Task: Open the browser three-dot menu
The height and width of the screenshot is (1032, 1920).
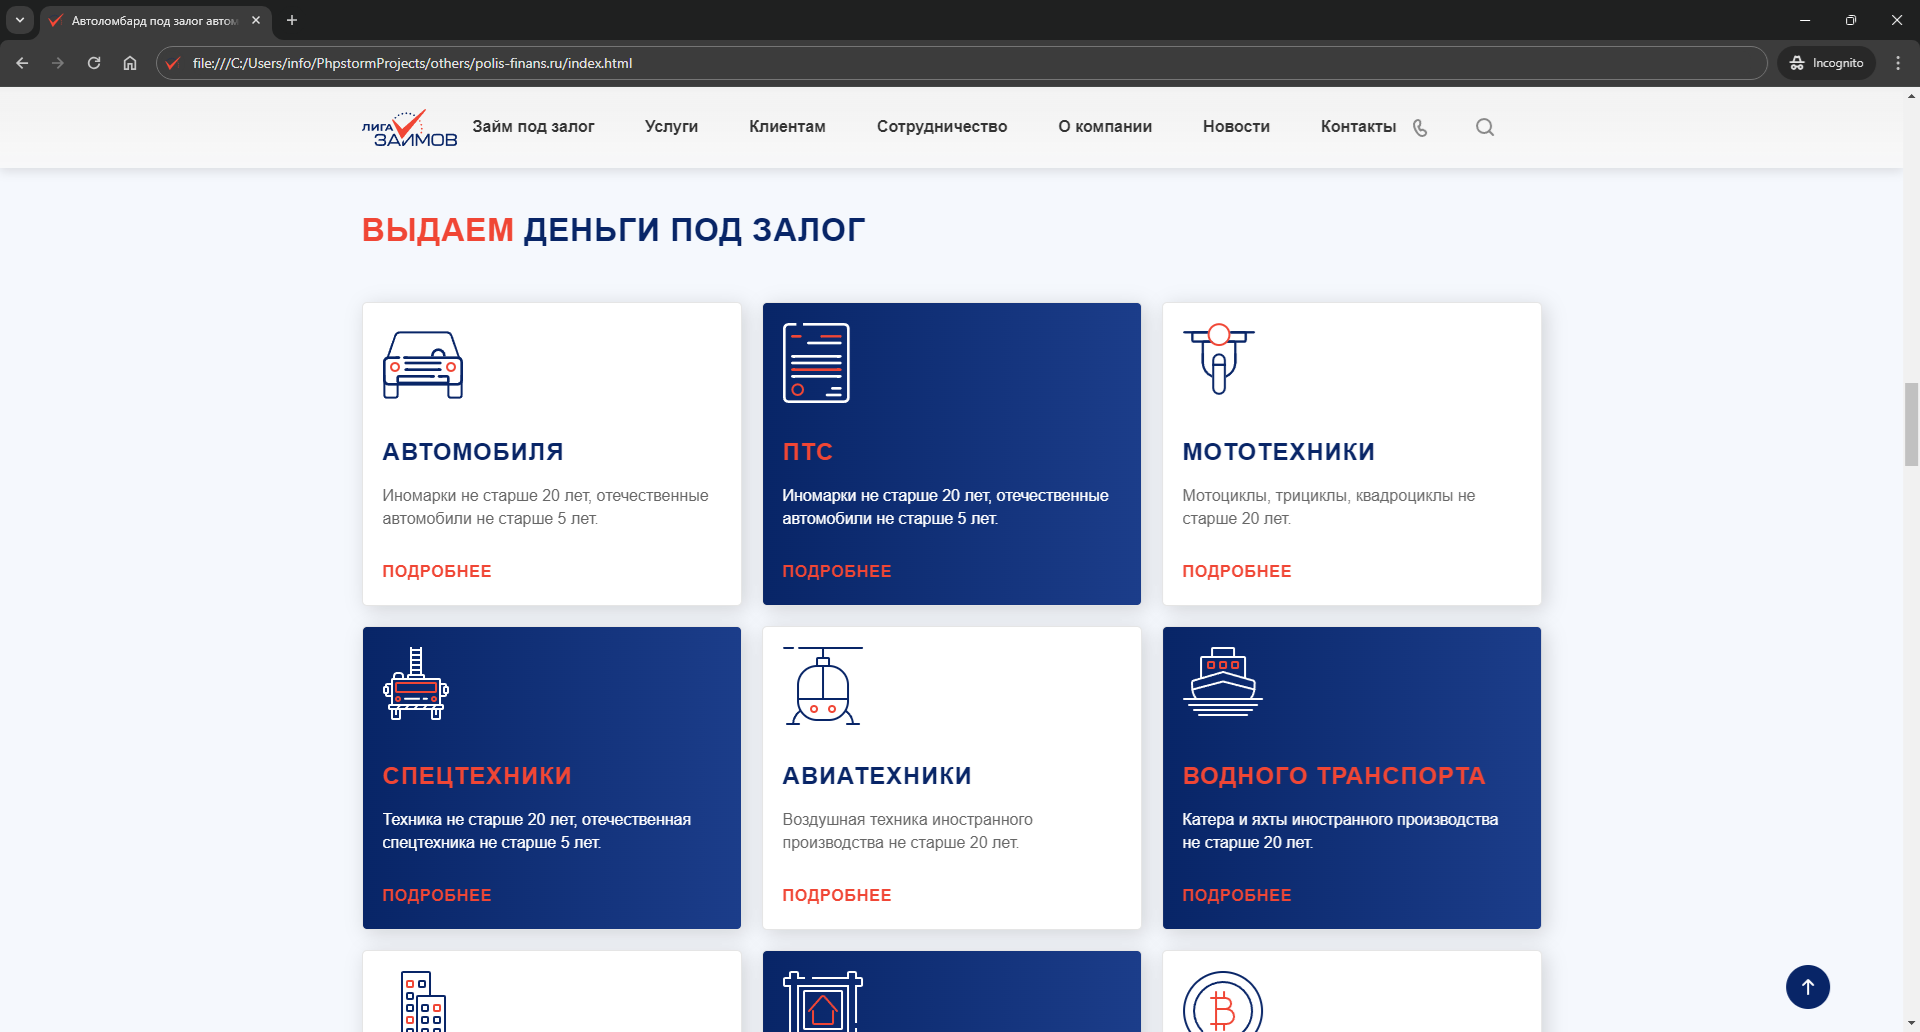Action: click(x=1898, y=63)
